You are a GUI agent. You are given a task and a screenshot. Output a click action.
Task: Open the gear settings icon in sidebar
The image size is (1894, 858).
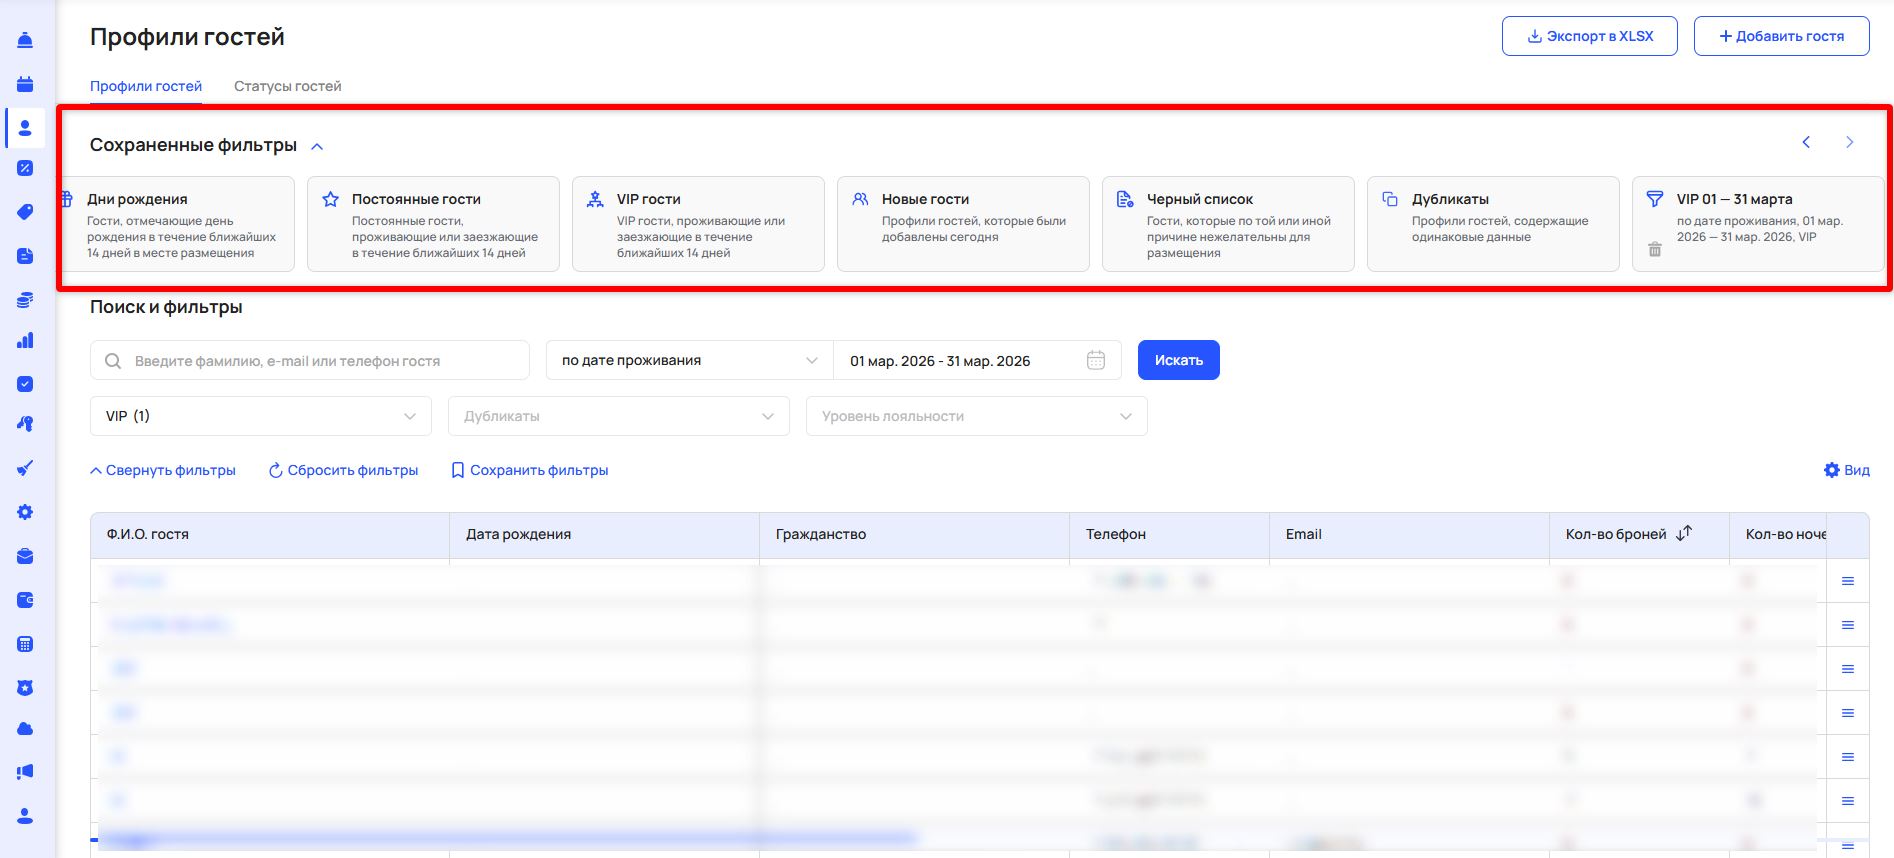(x=25, y=512)
